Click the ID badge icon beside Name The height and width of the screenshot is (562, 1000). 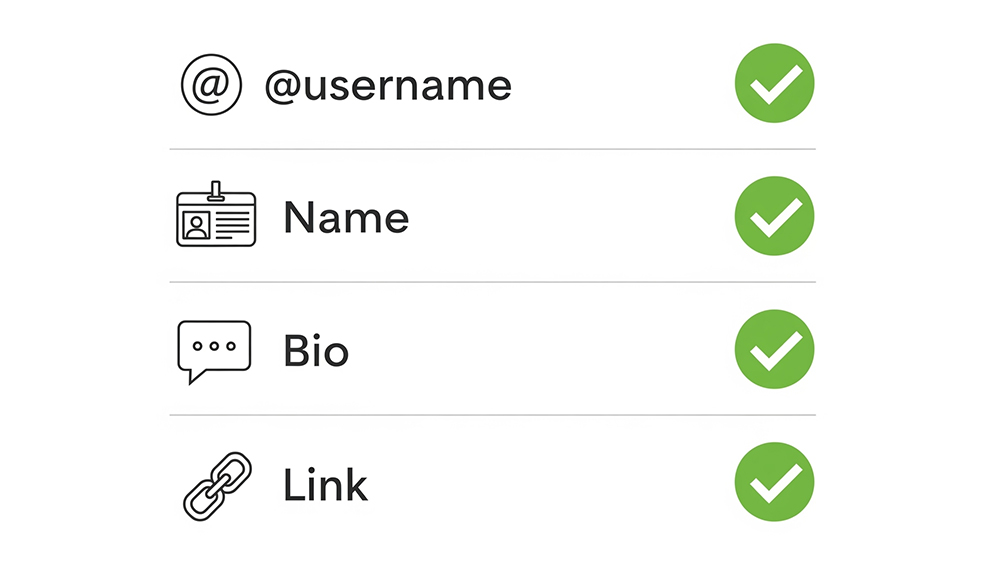(x=216, y=218)
